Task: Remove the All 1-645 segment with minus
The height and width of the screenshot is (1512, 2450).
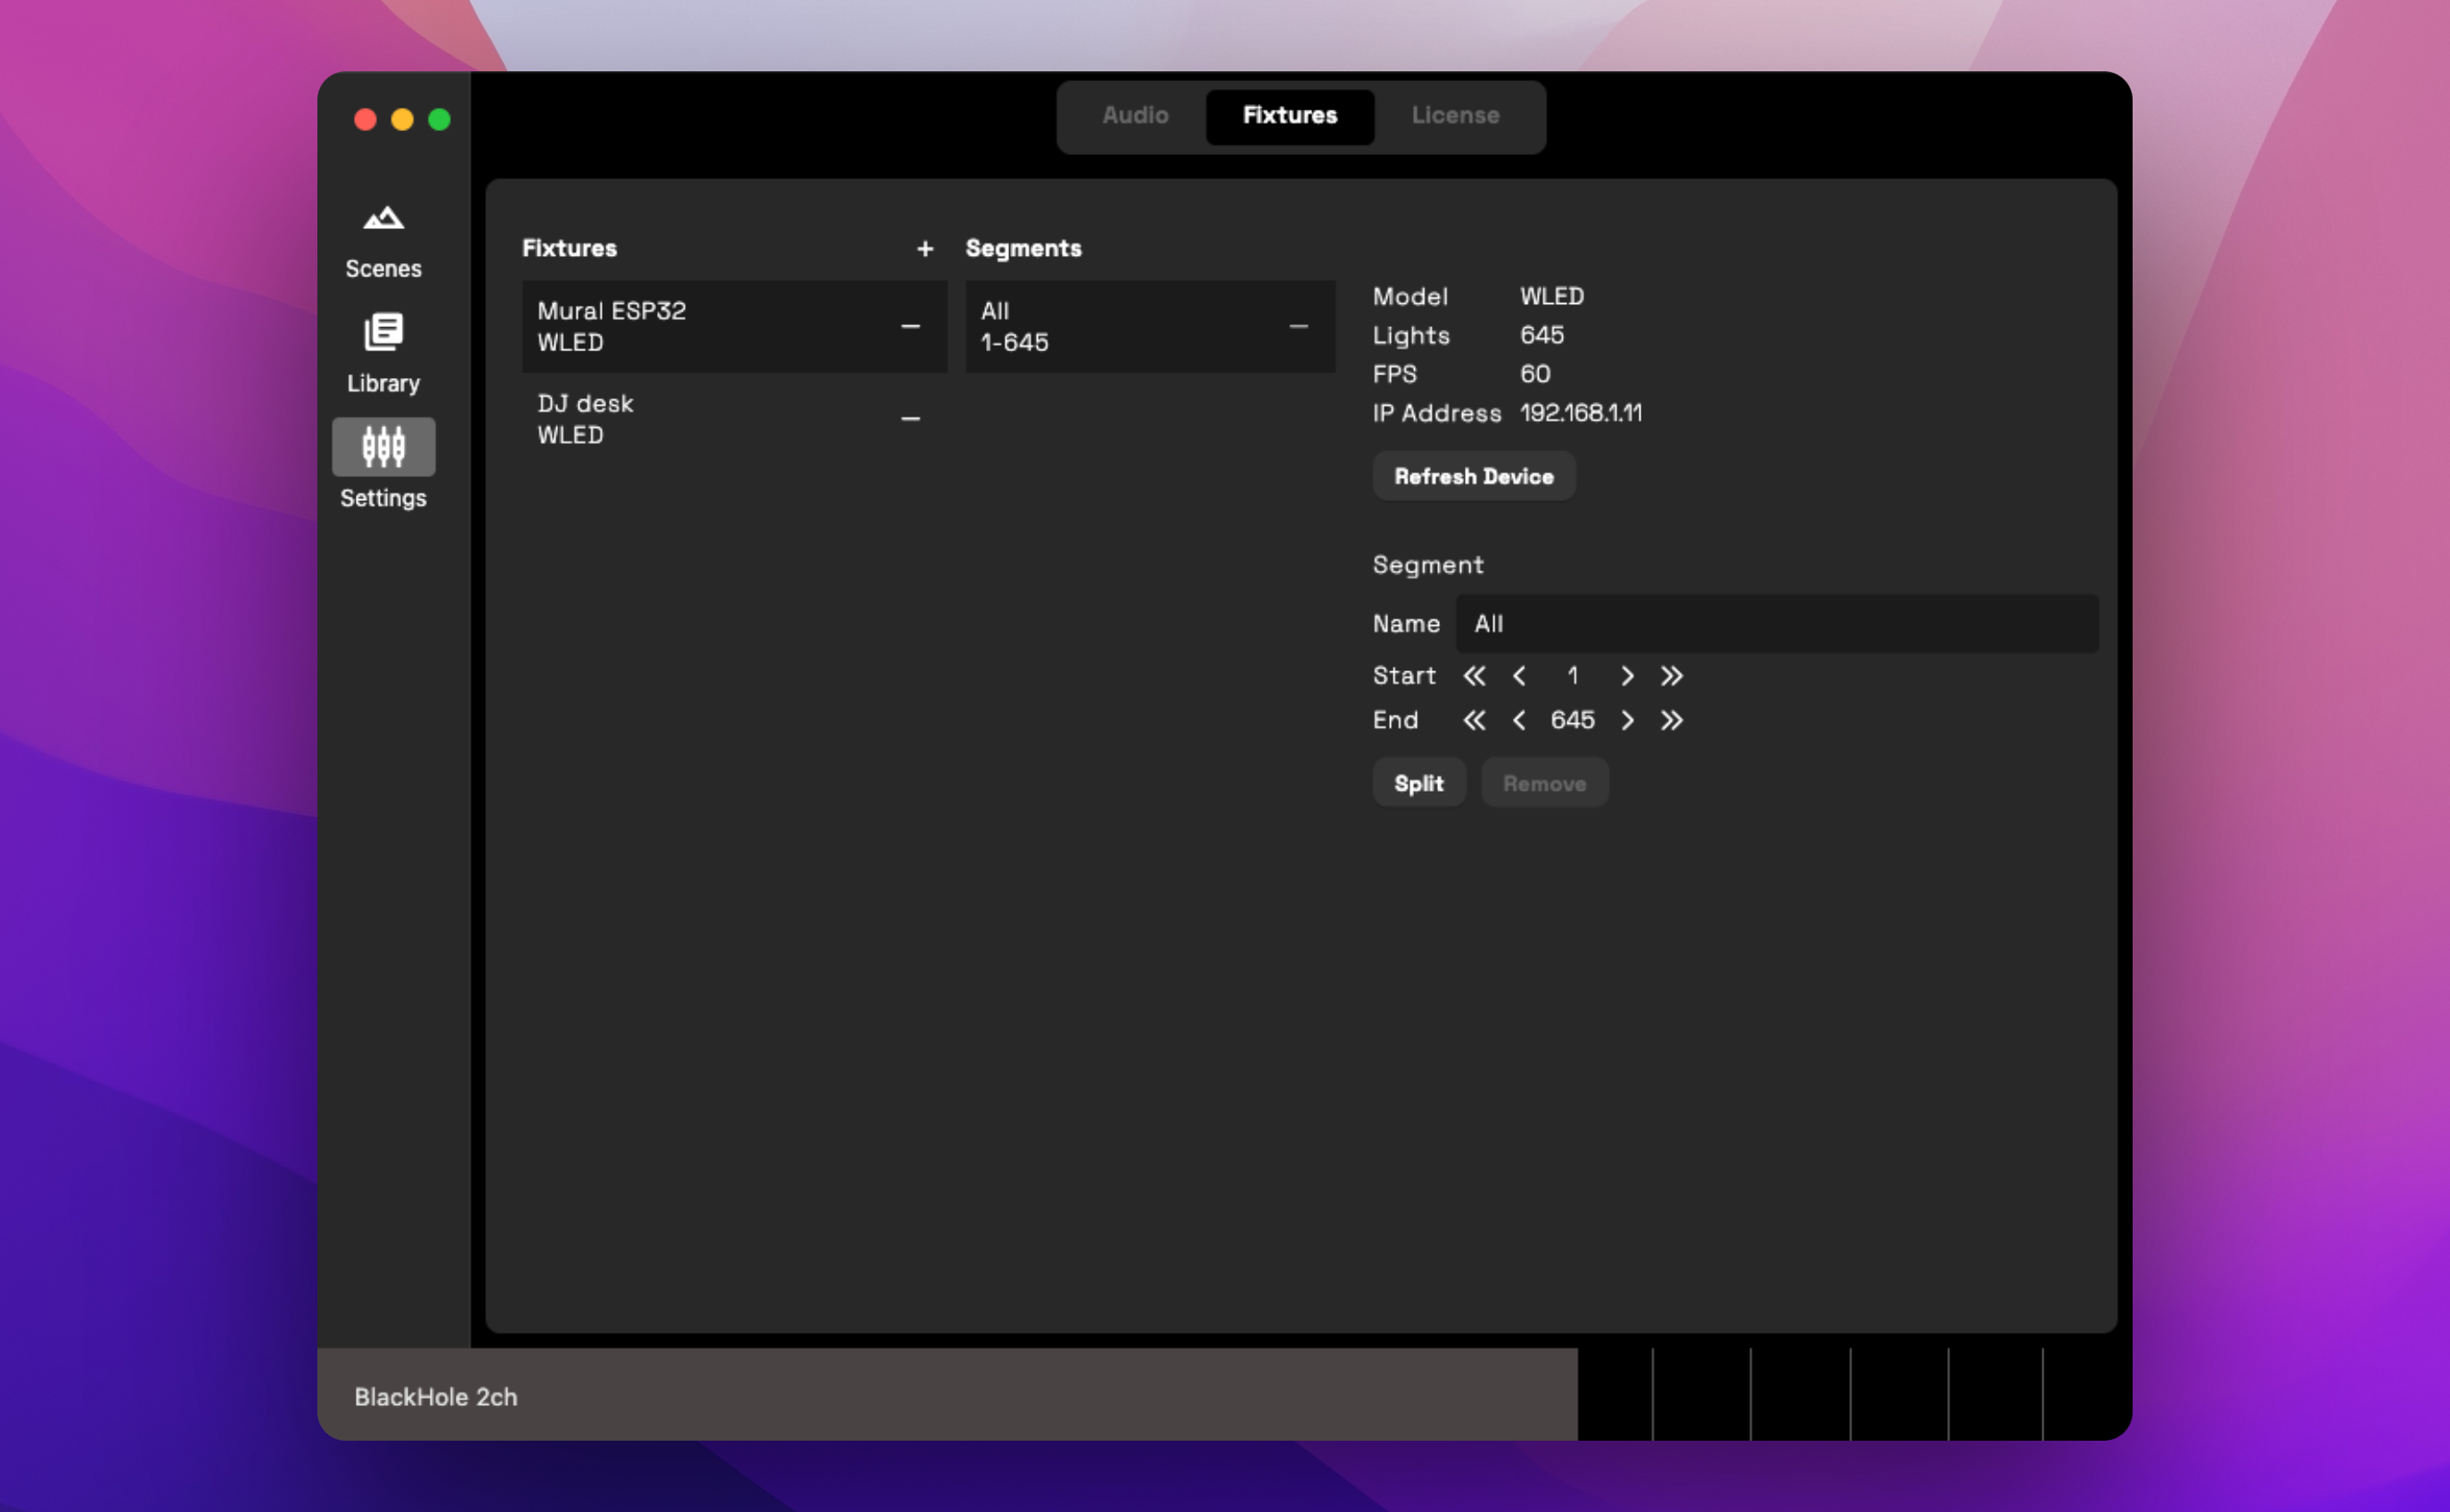Action: [x=1298, y=326]
